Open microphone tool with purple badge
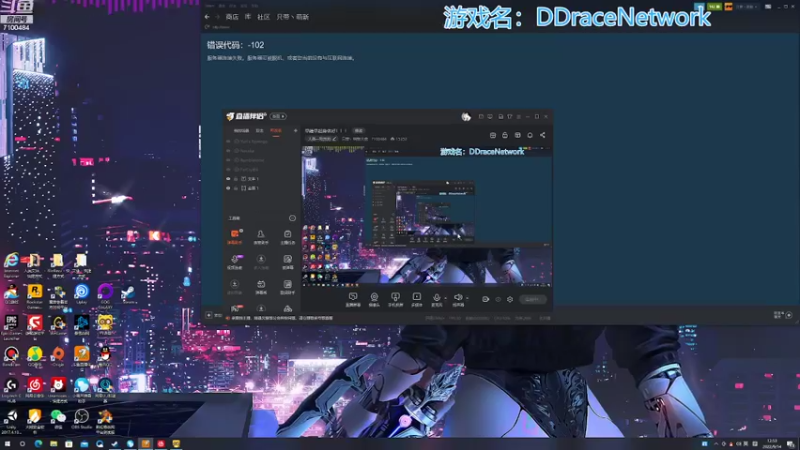 point(235,262)
